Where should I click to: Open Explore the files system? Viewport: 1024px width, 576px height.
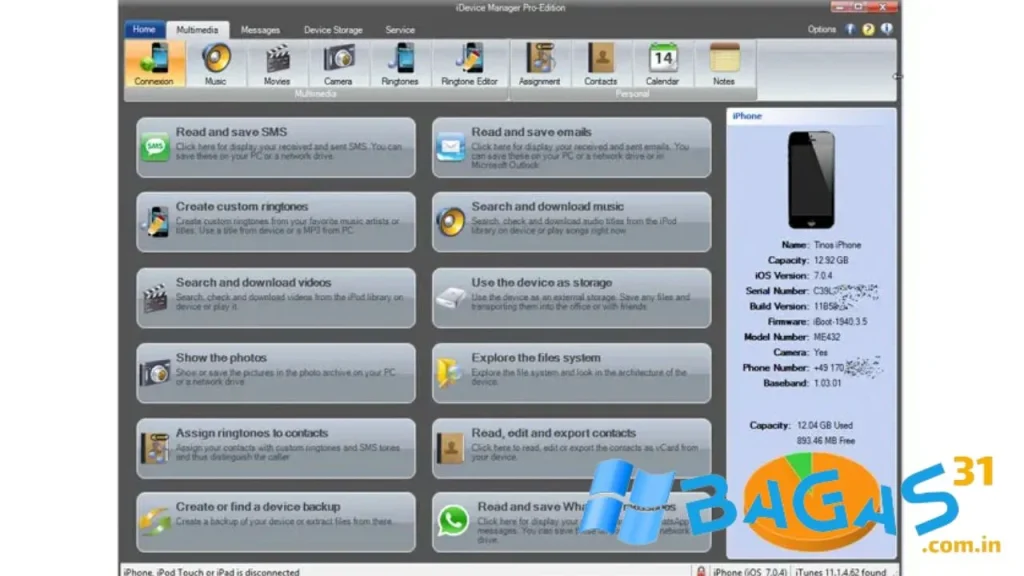[571, 373]
